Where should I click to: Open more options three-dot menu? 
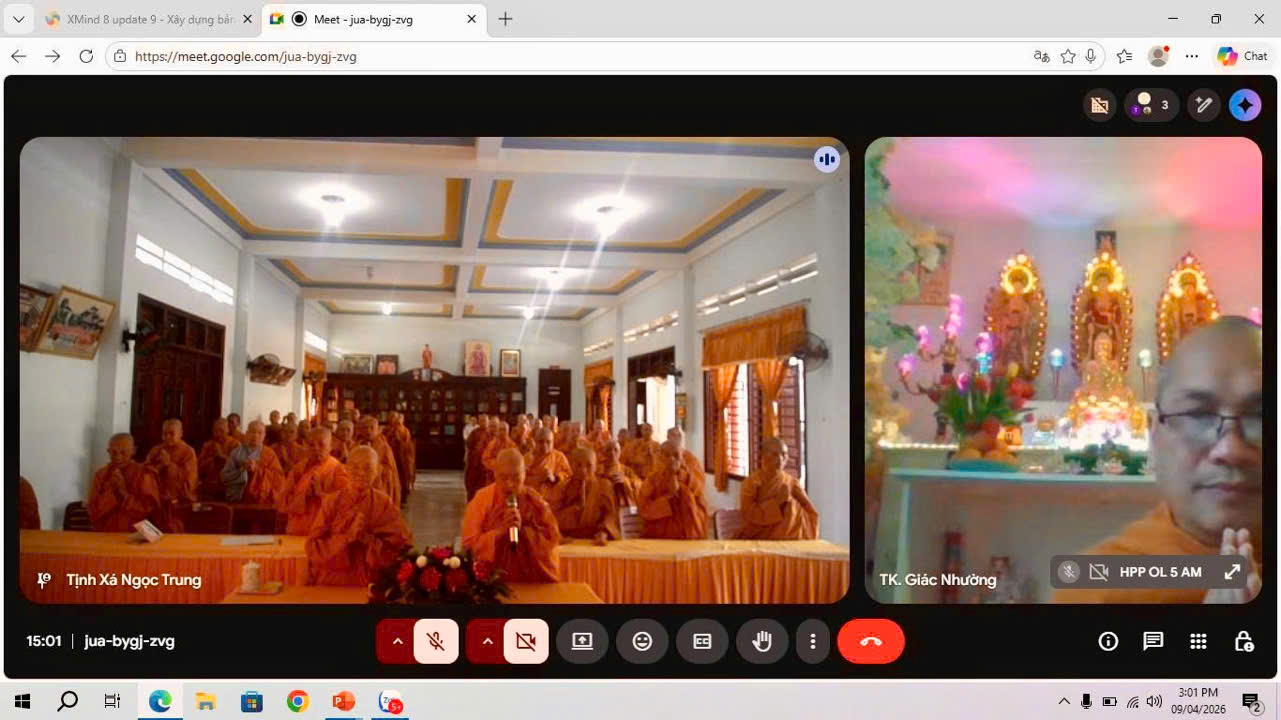coord(813,642)
